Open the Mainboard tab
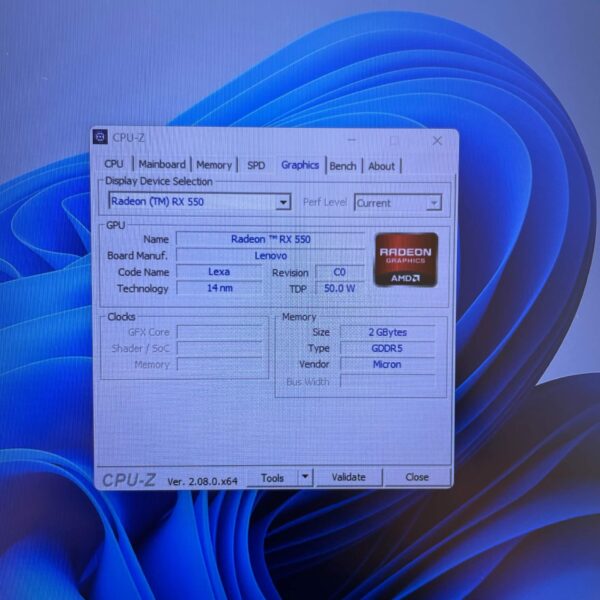This screenshot has height=600, width=600. 162,165
